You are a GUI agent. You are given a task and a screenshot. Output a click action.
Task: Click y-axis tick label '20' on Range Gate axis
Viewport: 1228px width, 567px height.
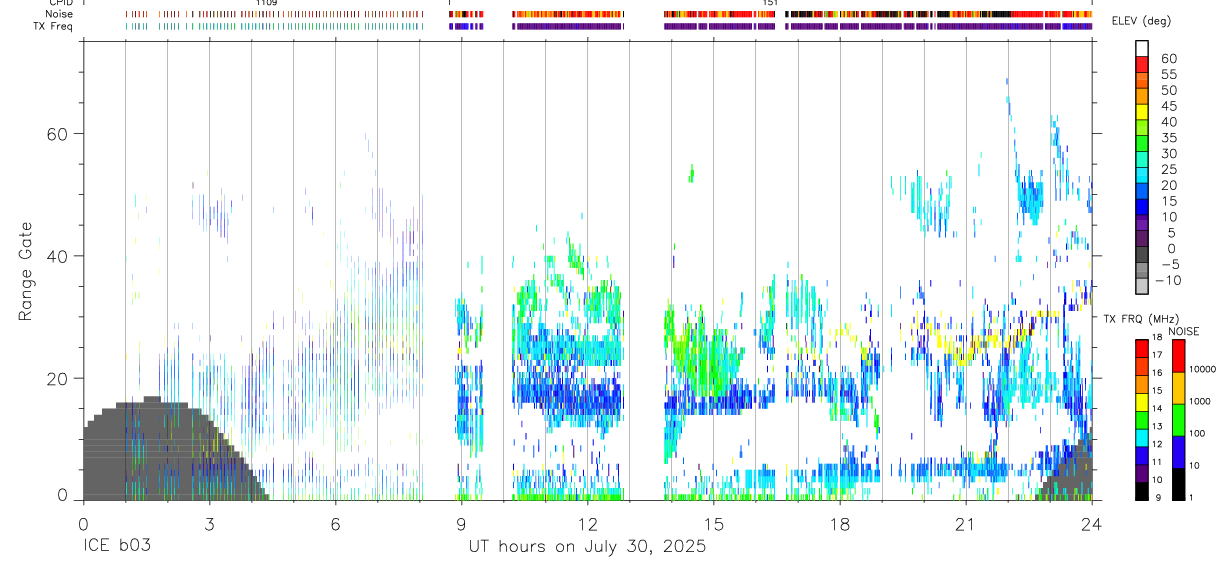(x=56, y=378)
